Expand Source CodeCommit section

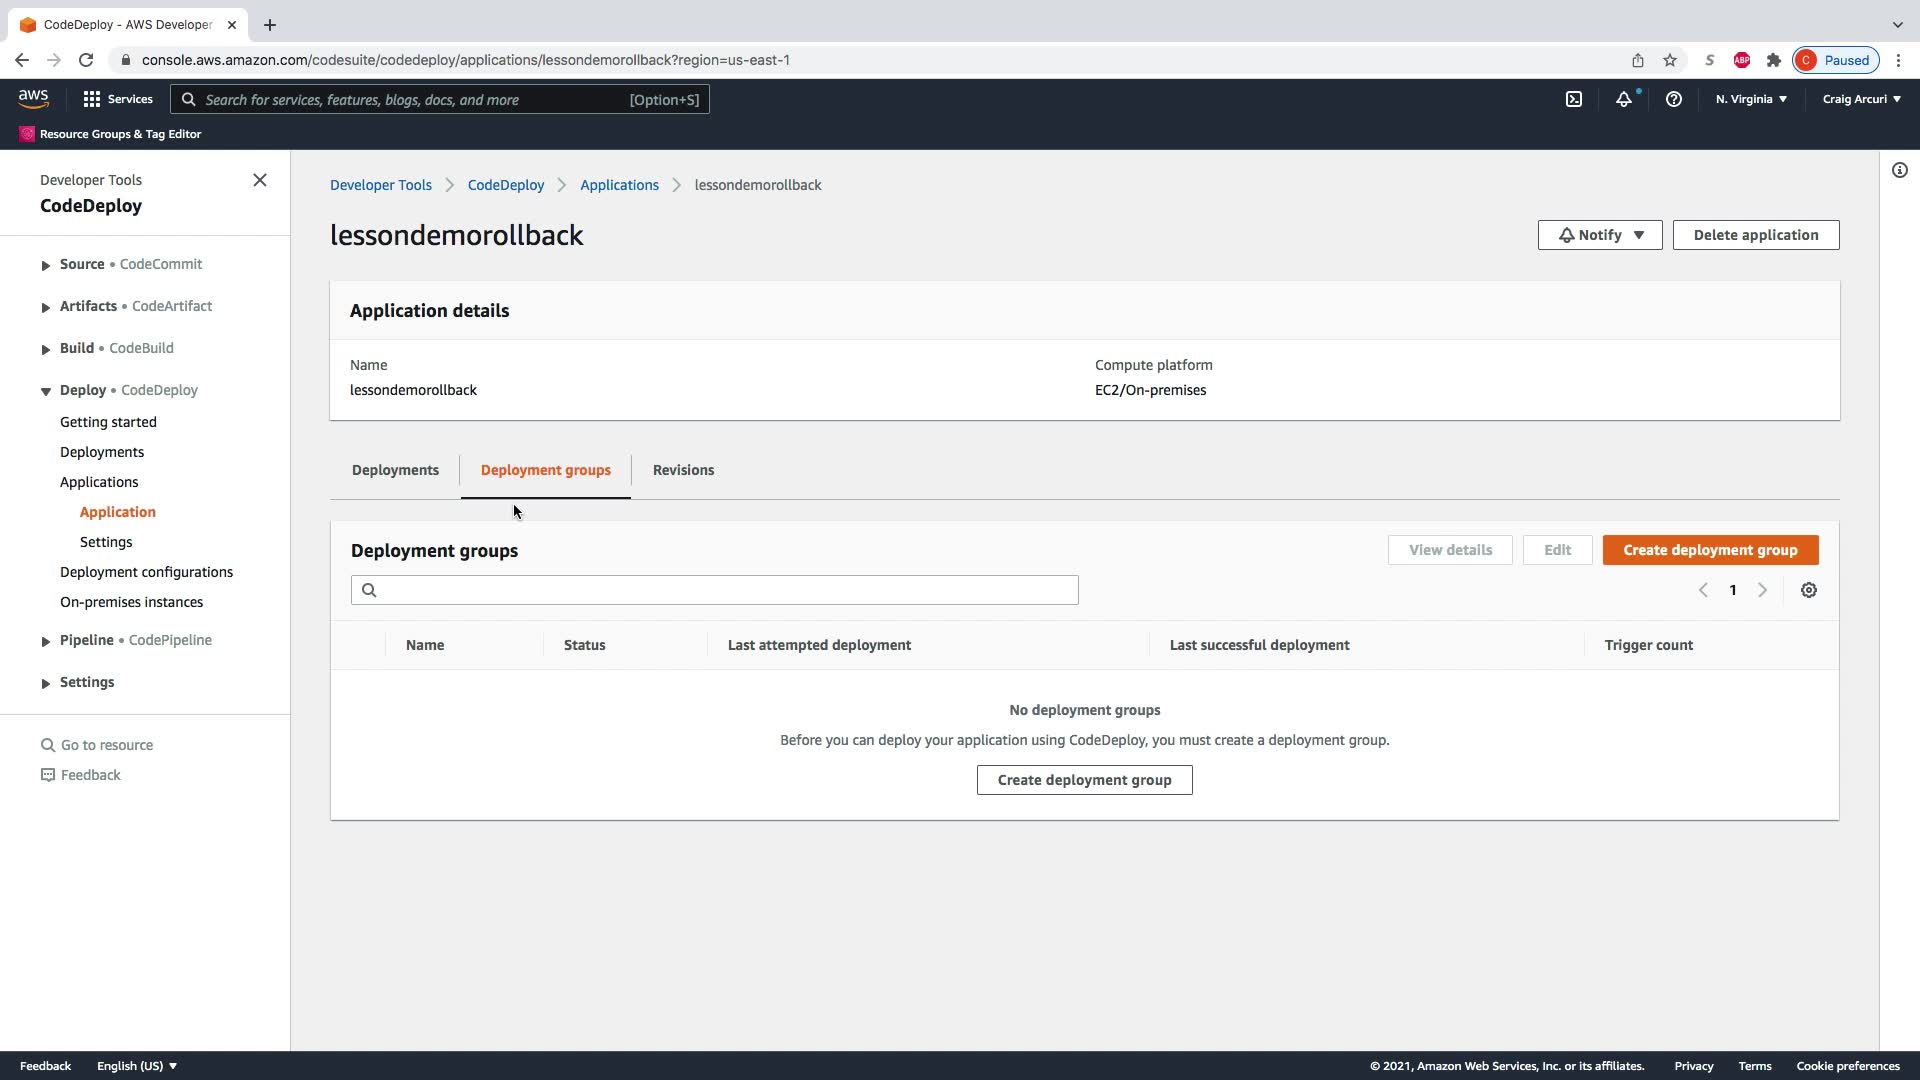46,265
